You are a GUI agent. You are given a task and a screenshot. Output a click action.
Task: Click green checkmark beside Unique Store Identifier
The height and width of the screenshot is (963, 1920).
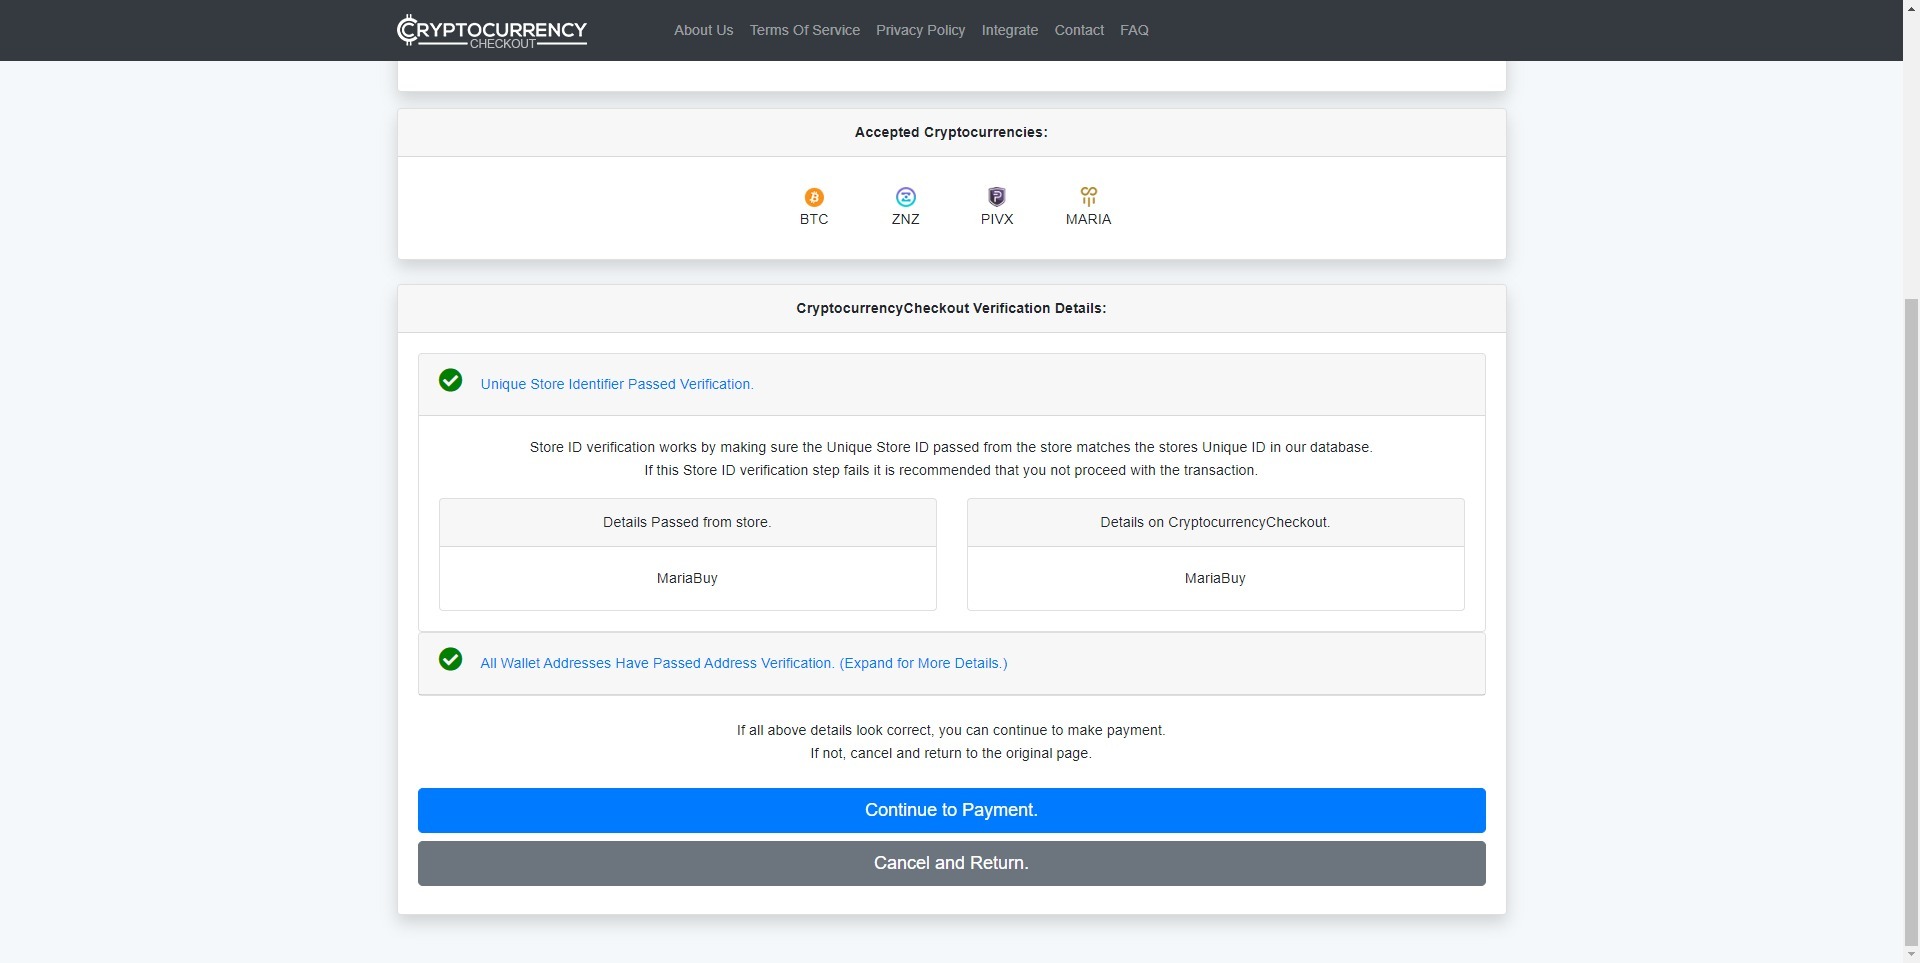pos(451,381)
